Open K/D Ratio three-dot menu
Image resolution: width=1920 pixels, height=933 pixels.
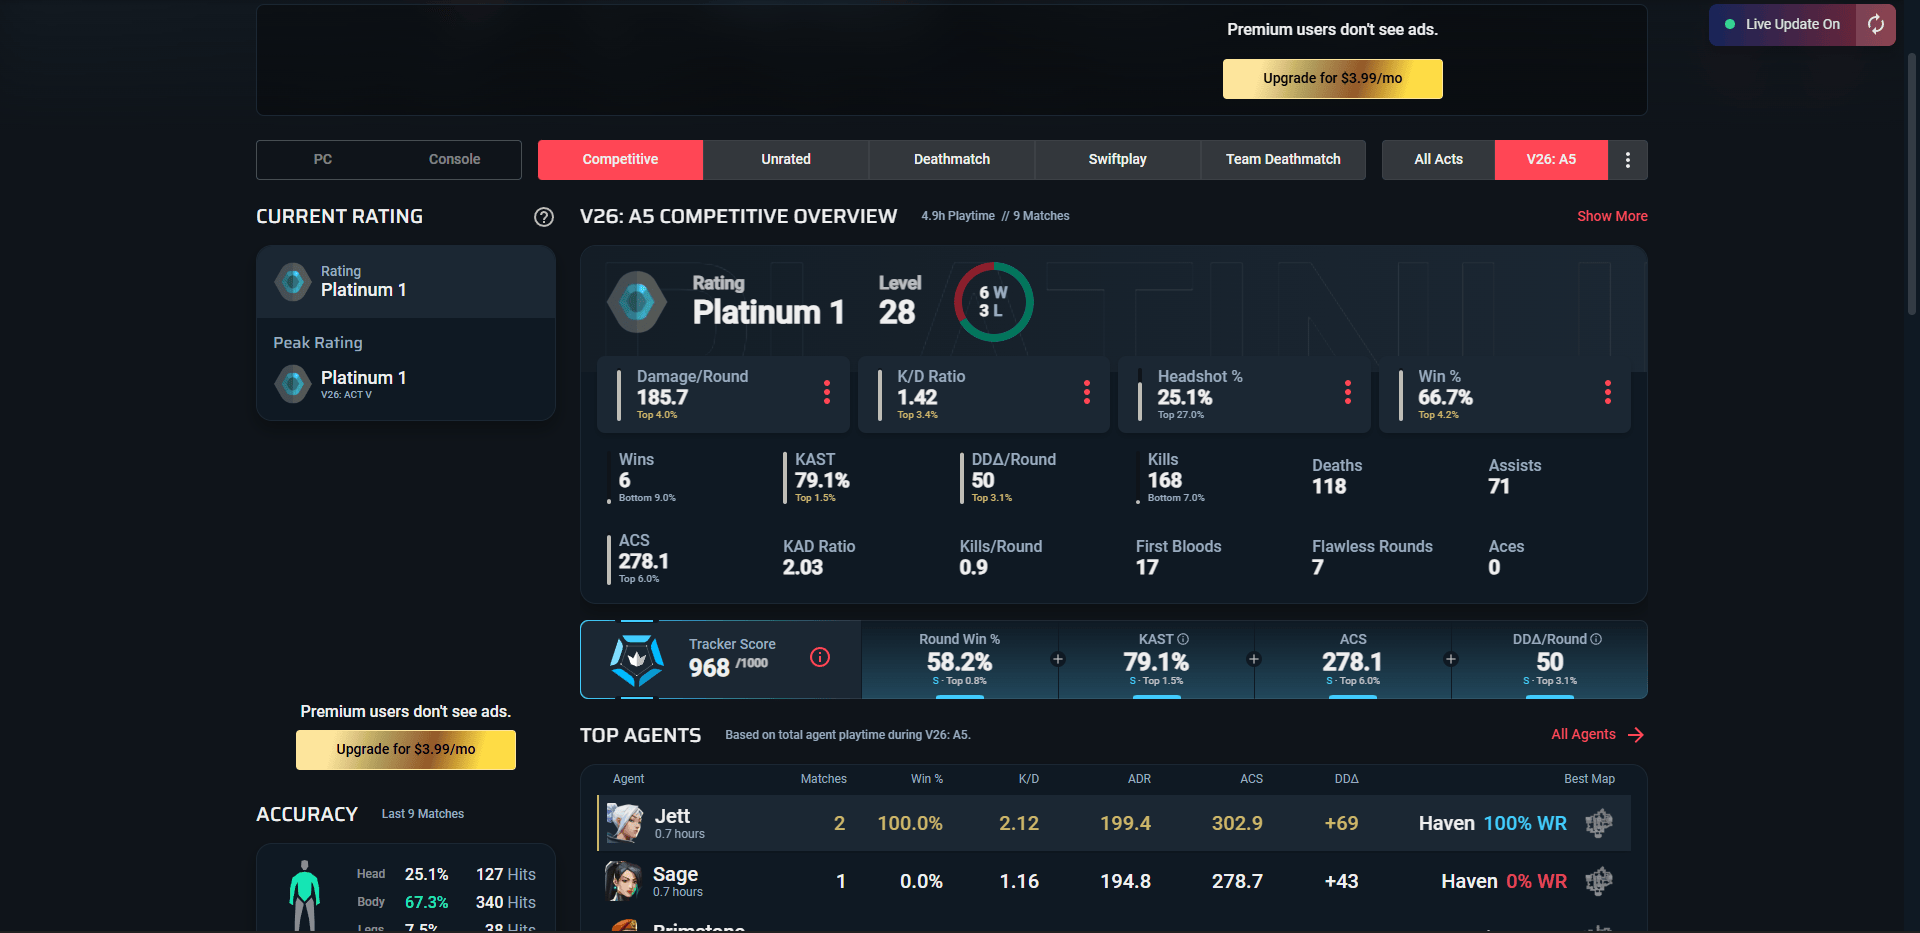(x=1087, y=392)
